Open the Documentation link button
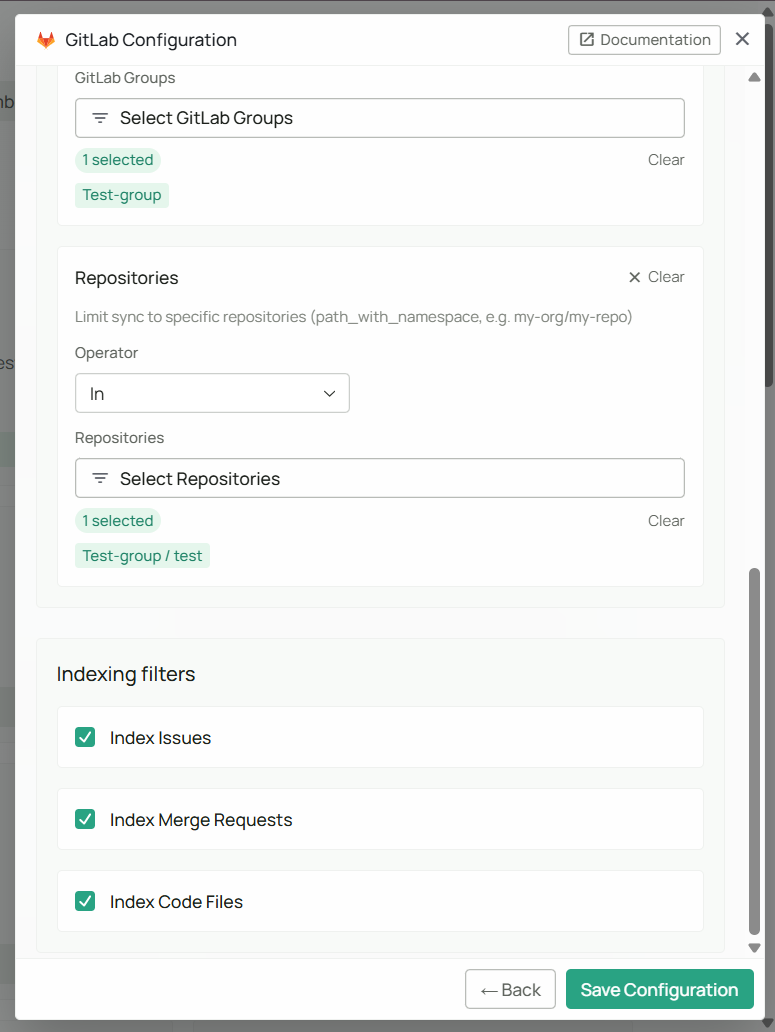This screenshot has height=1032, width=775. (x=644, y=40)
